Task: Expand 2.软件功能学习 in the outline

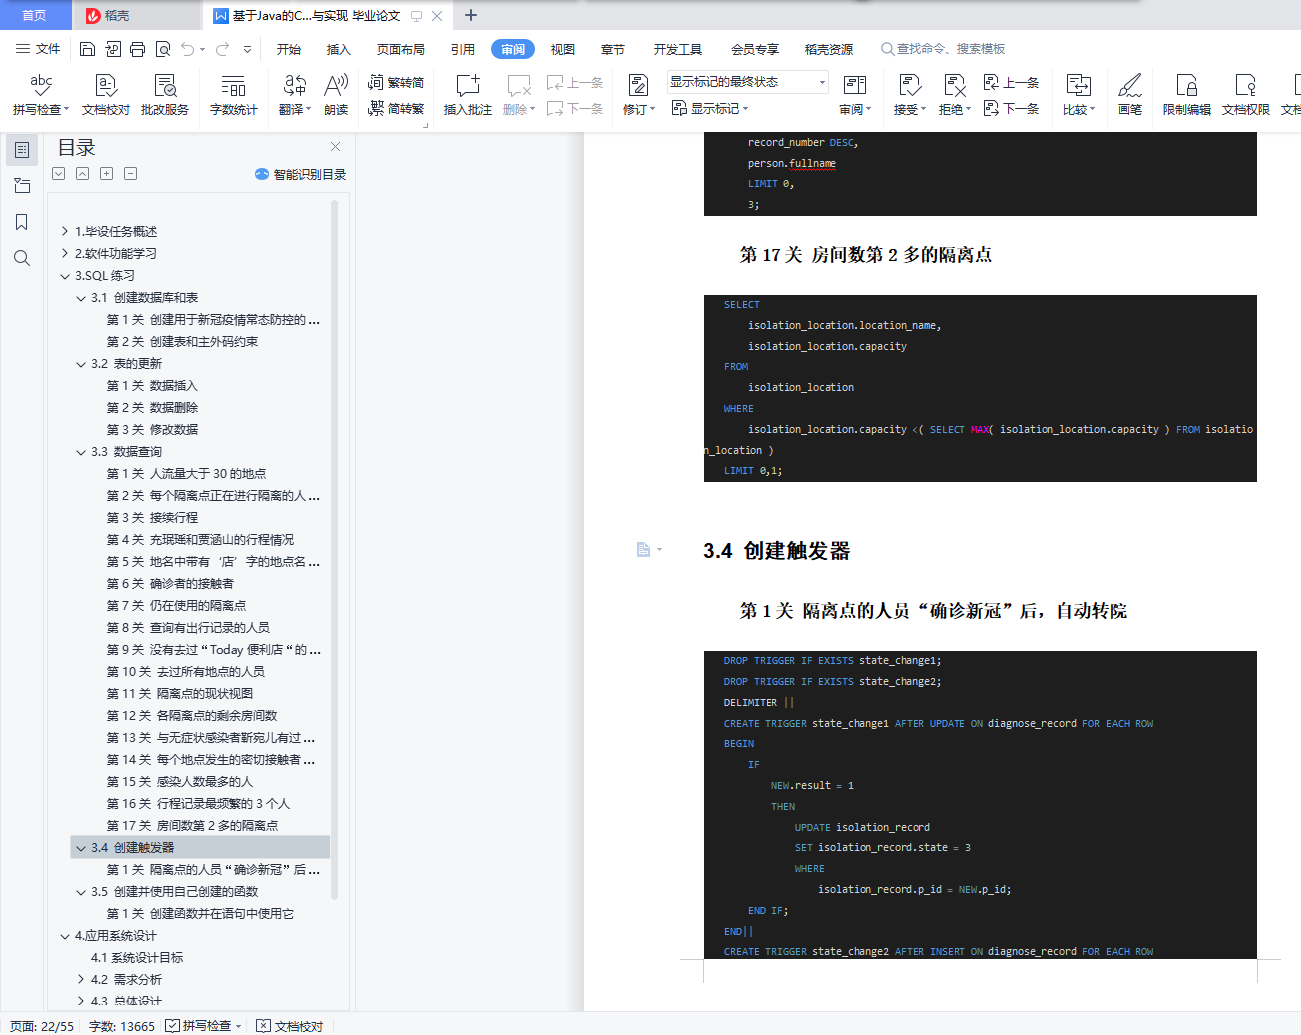Action: pos(65,254)
